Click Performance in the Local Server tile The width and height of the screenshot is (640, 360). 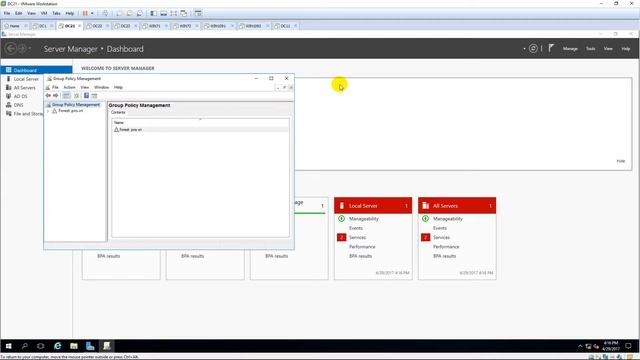(362, 247)
